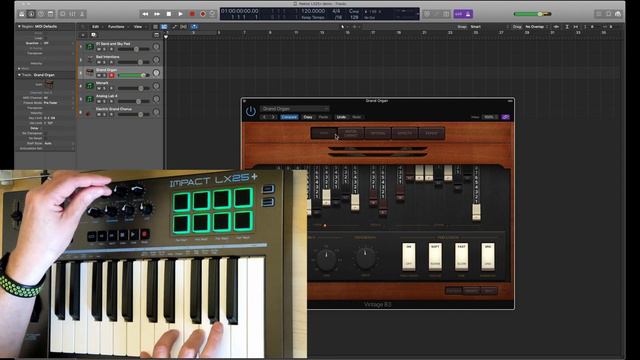Select the first tab of Vintage B3 organ

click(x=323, y=133)
